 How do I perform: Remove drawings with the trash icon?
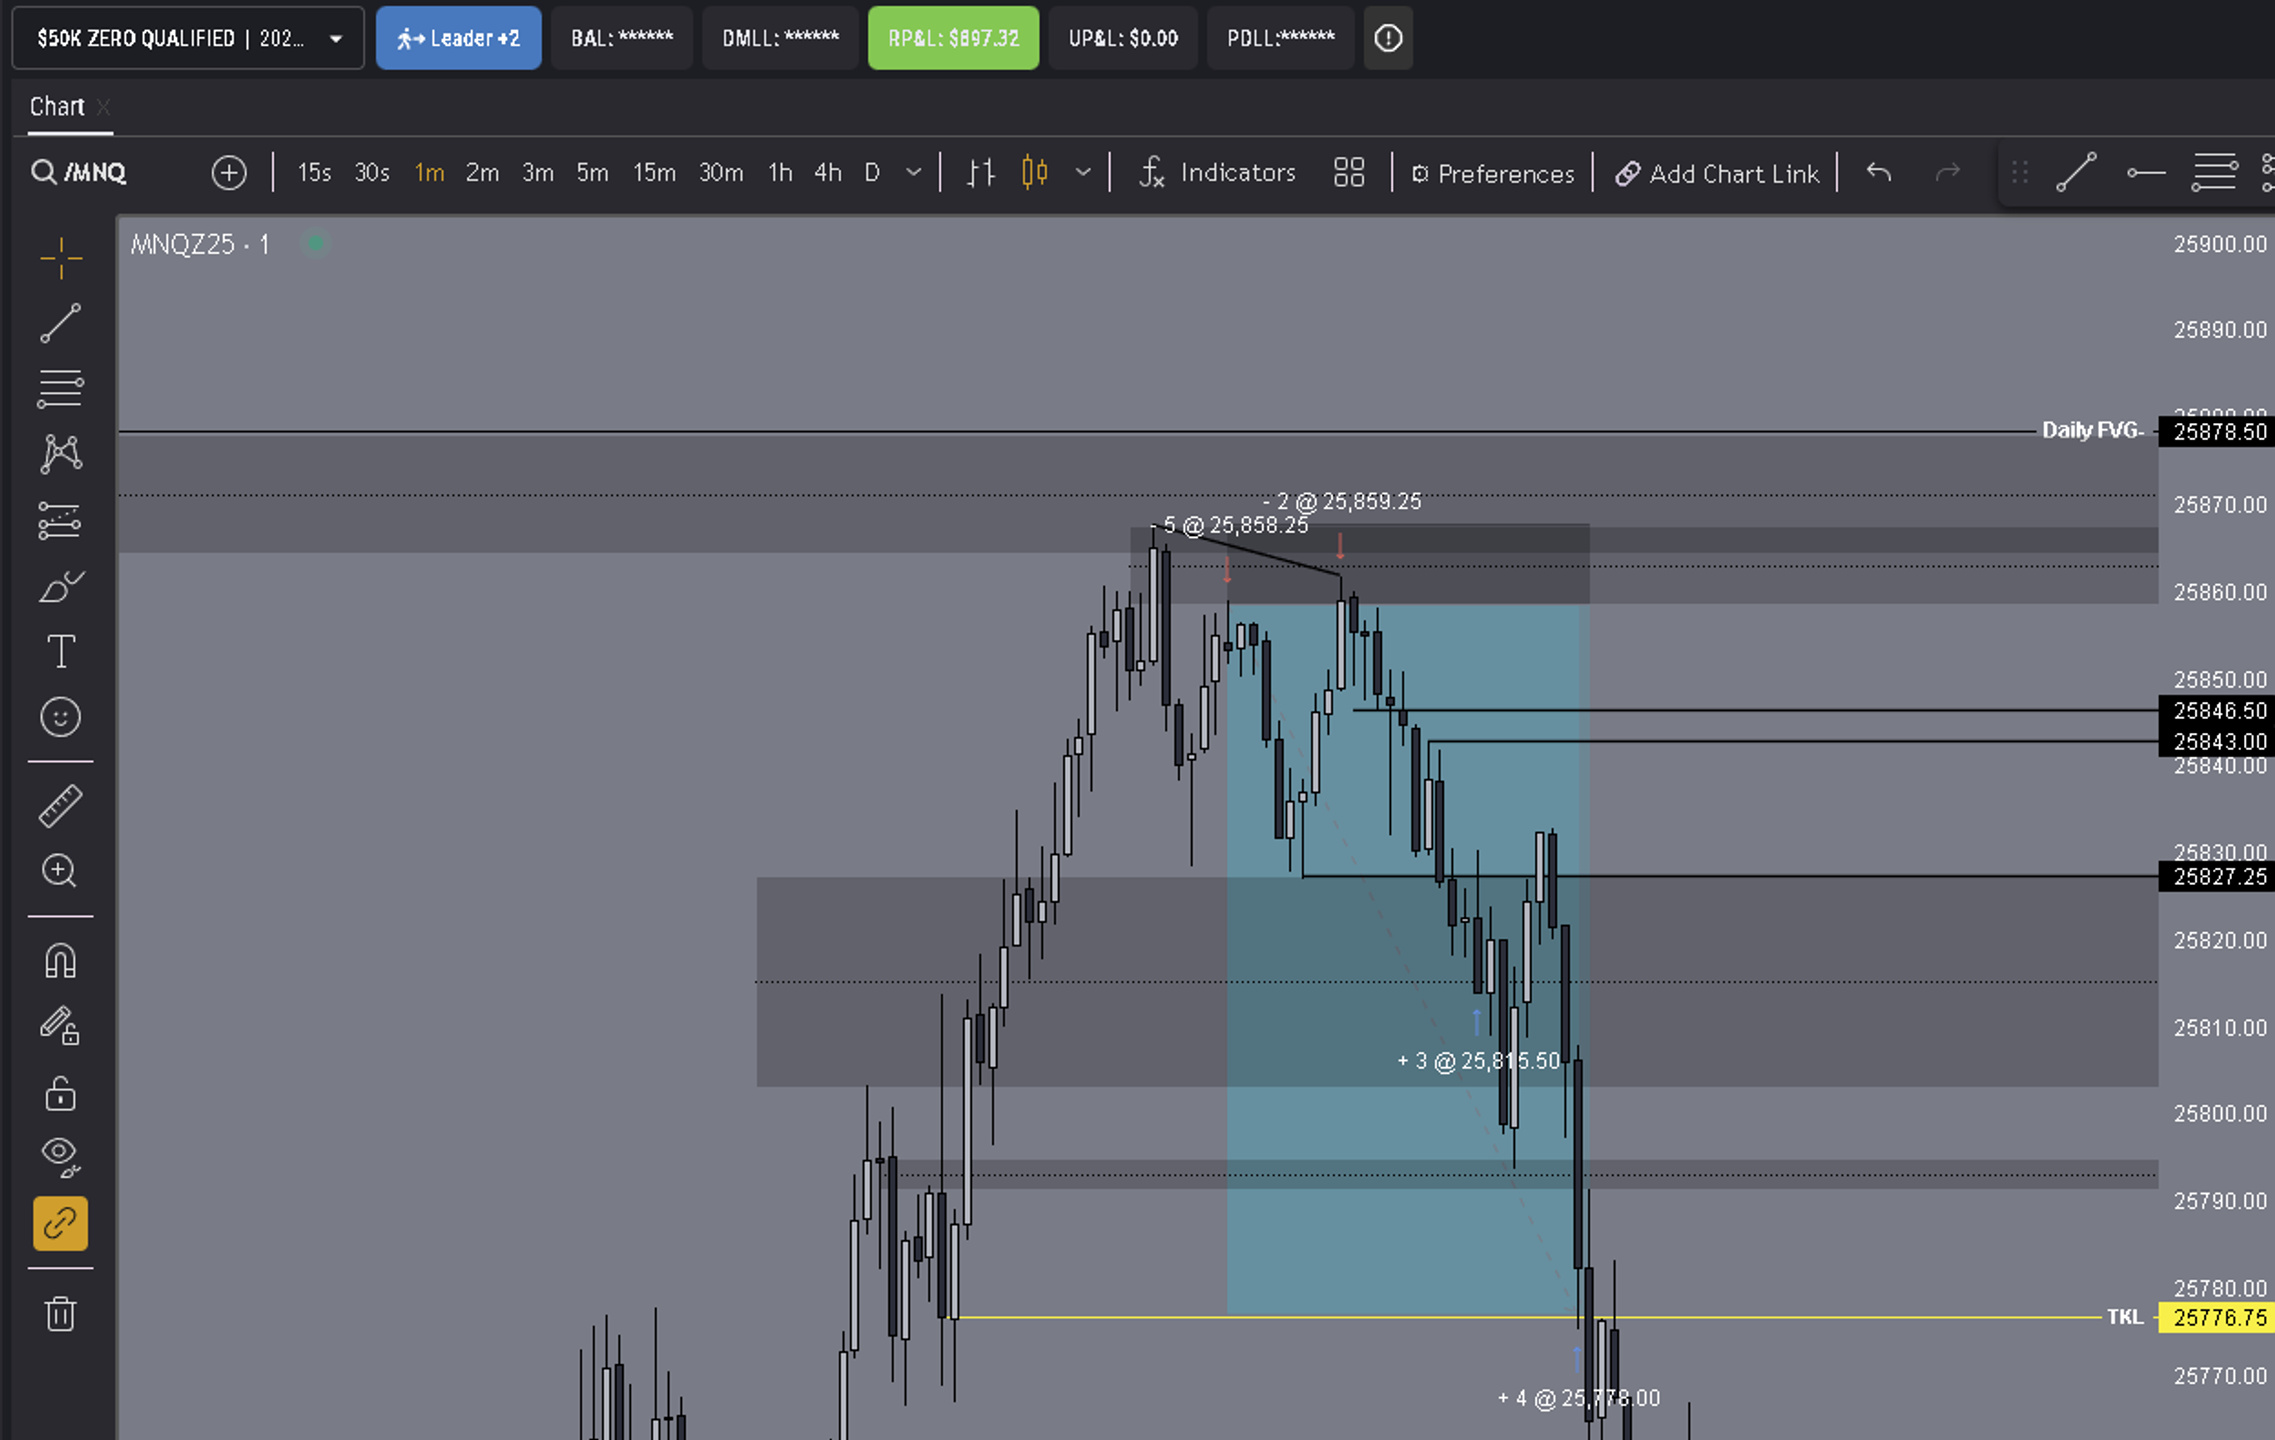61,1314
